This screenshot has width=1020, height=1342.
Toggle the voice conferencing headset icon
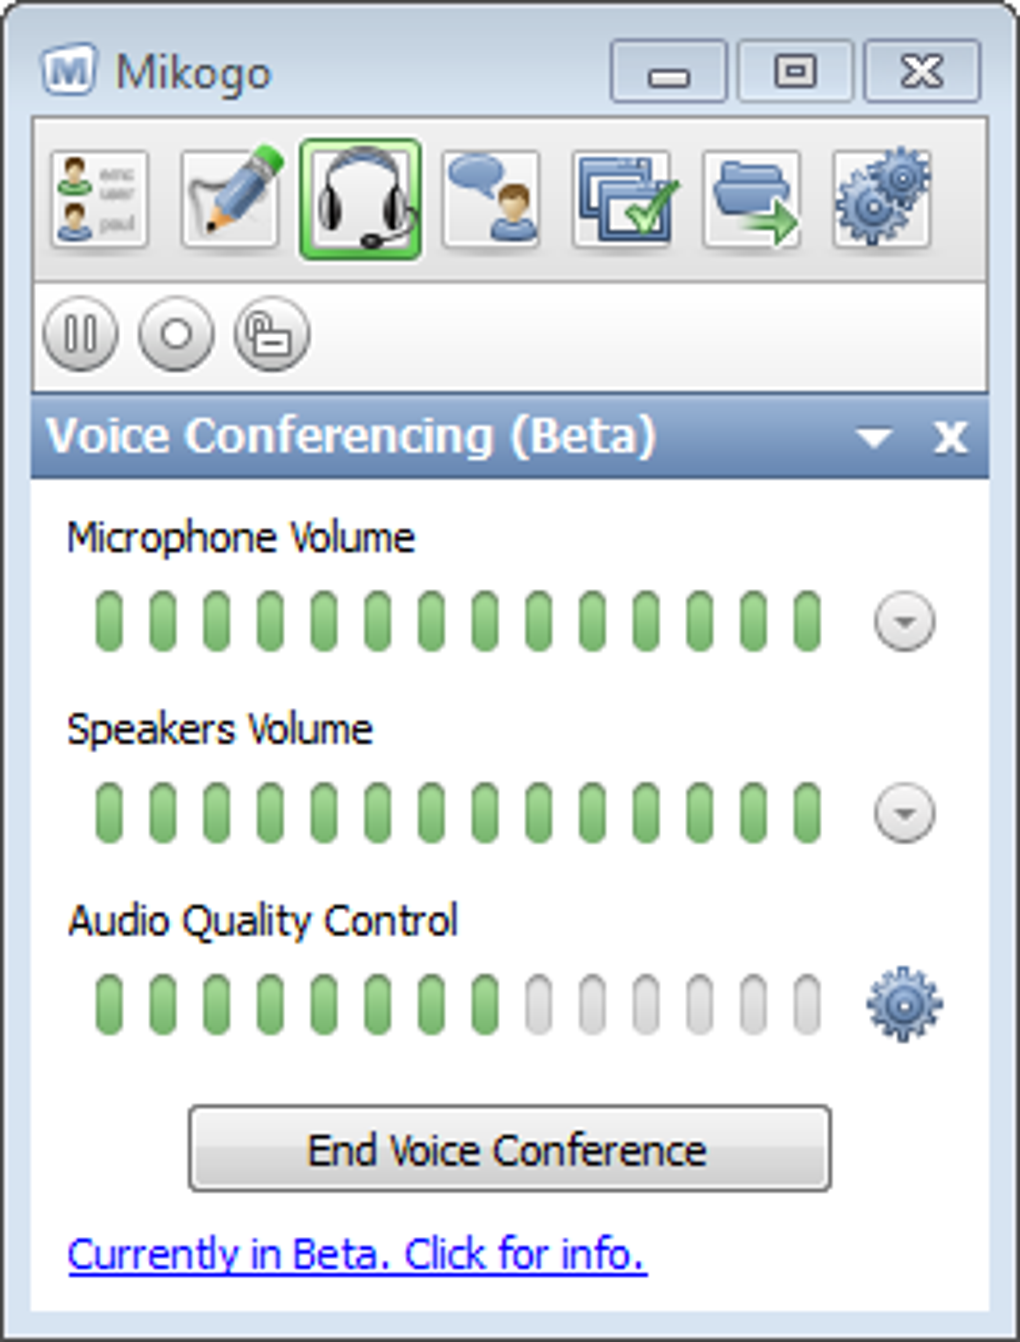(x=361, y=199)
